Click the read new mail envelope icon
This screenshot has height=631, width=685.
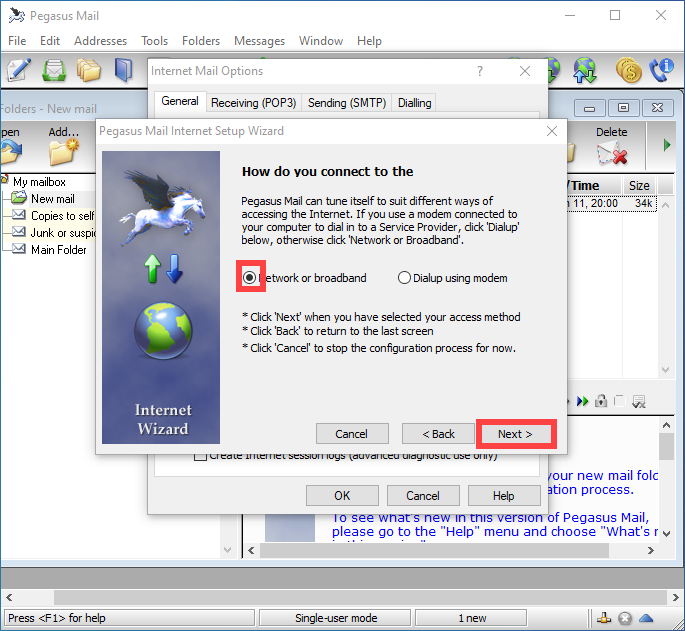54,70
